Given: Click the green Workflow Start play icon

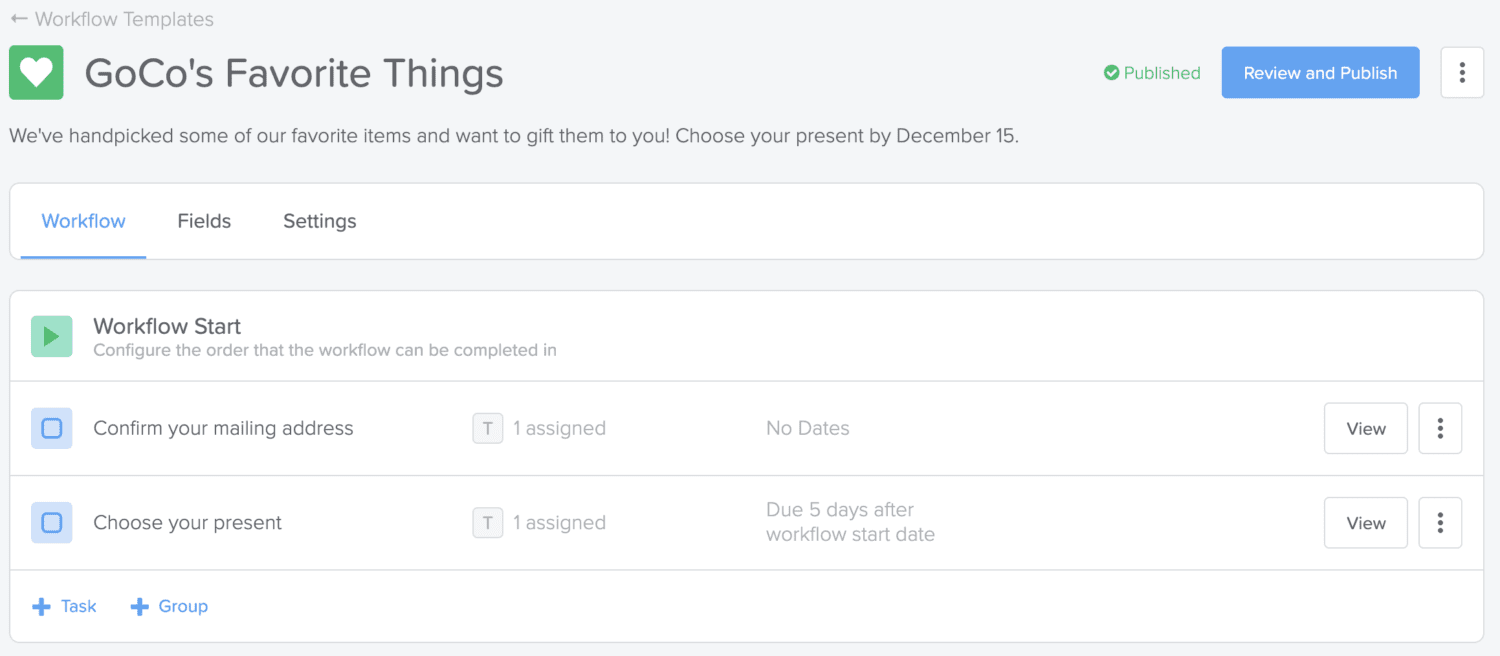Looking at the screenshot, I should coord(51,337).
